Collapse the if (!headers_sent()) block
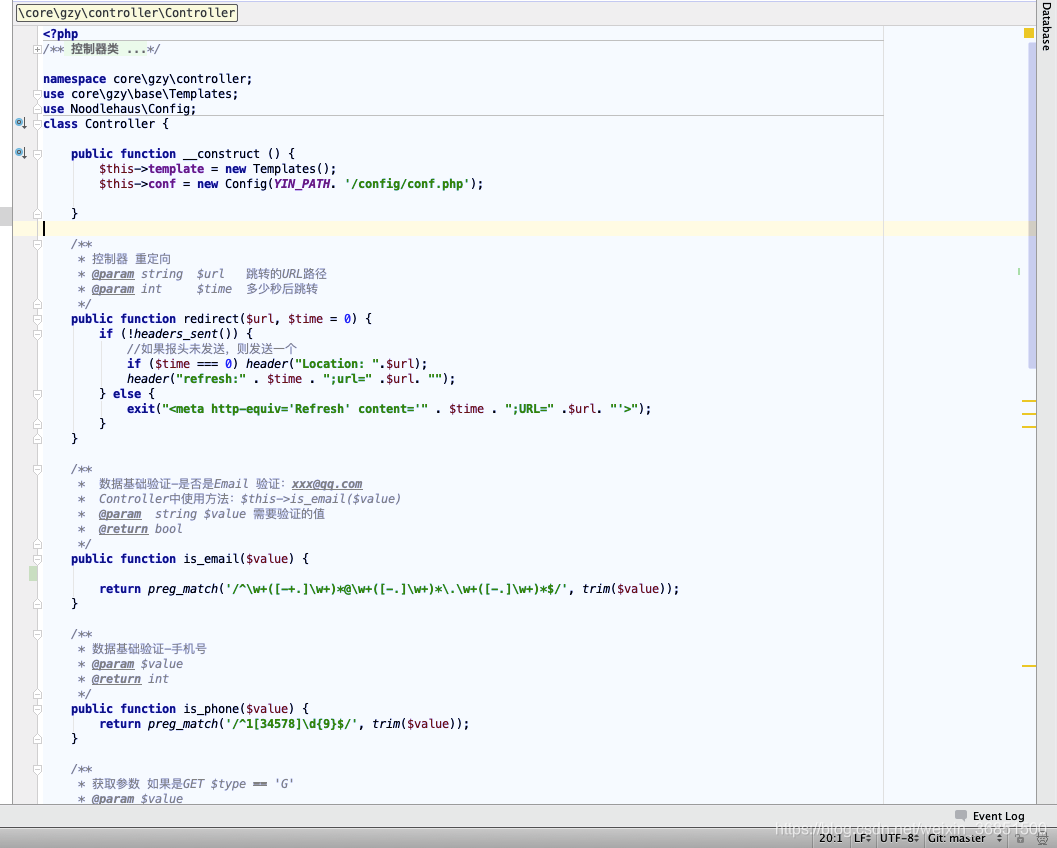The width and height of the screenshot is (1057, 848). [38, 334]
